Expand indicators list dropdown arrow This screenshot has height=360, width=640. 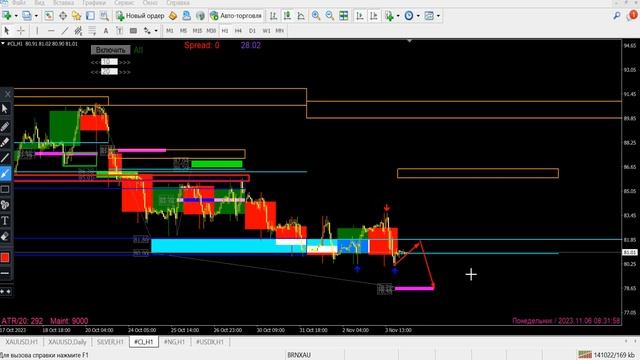pyautogui.click(x=398, y=16)
